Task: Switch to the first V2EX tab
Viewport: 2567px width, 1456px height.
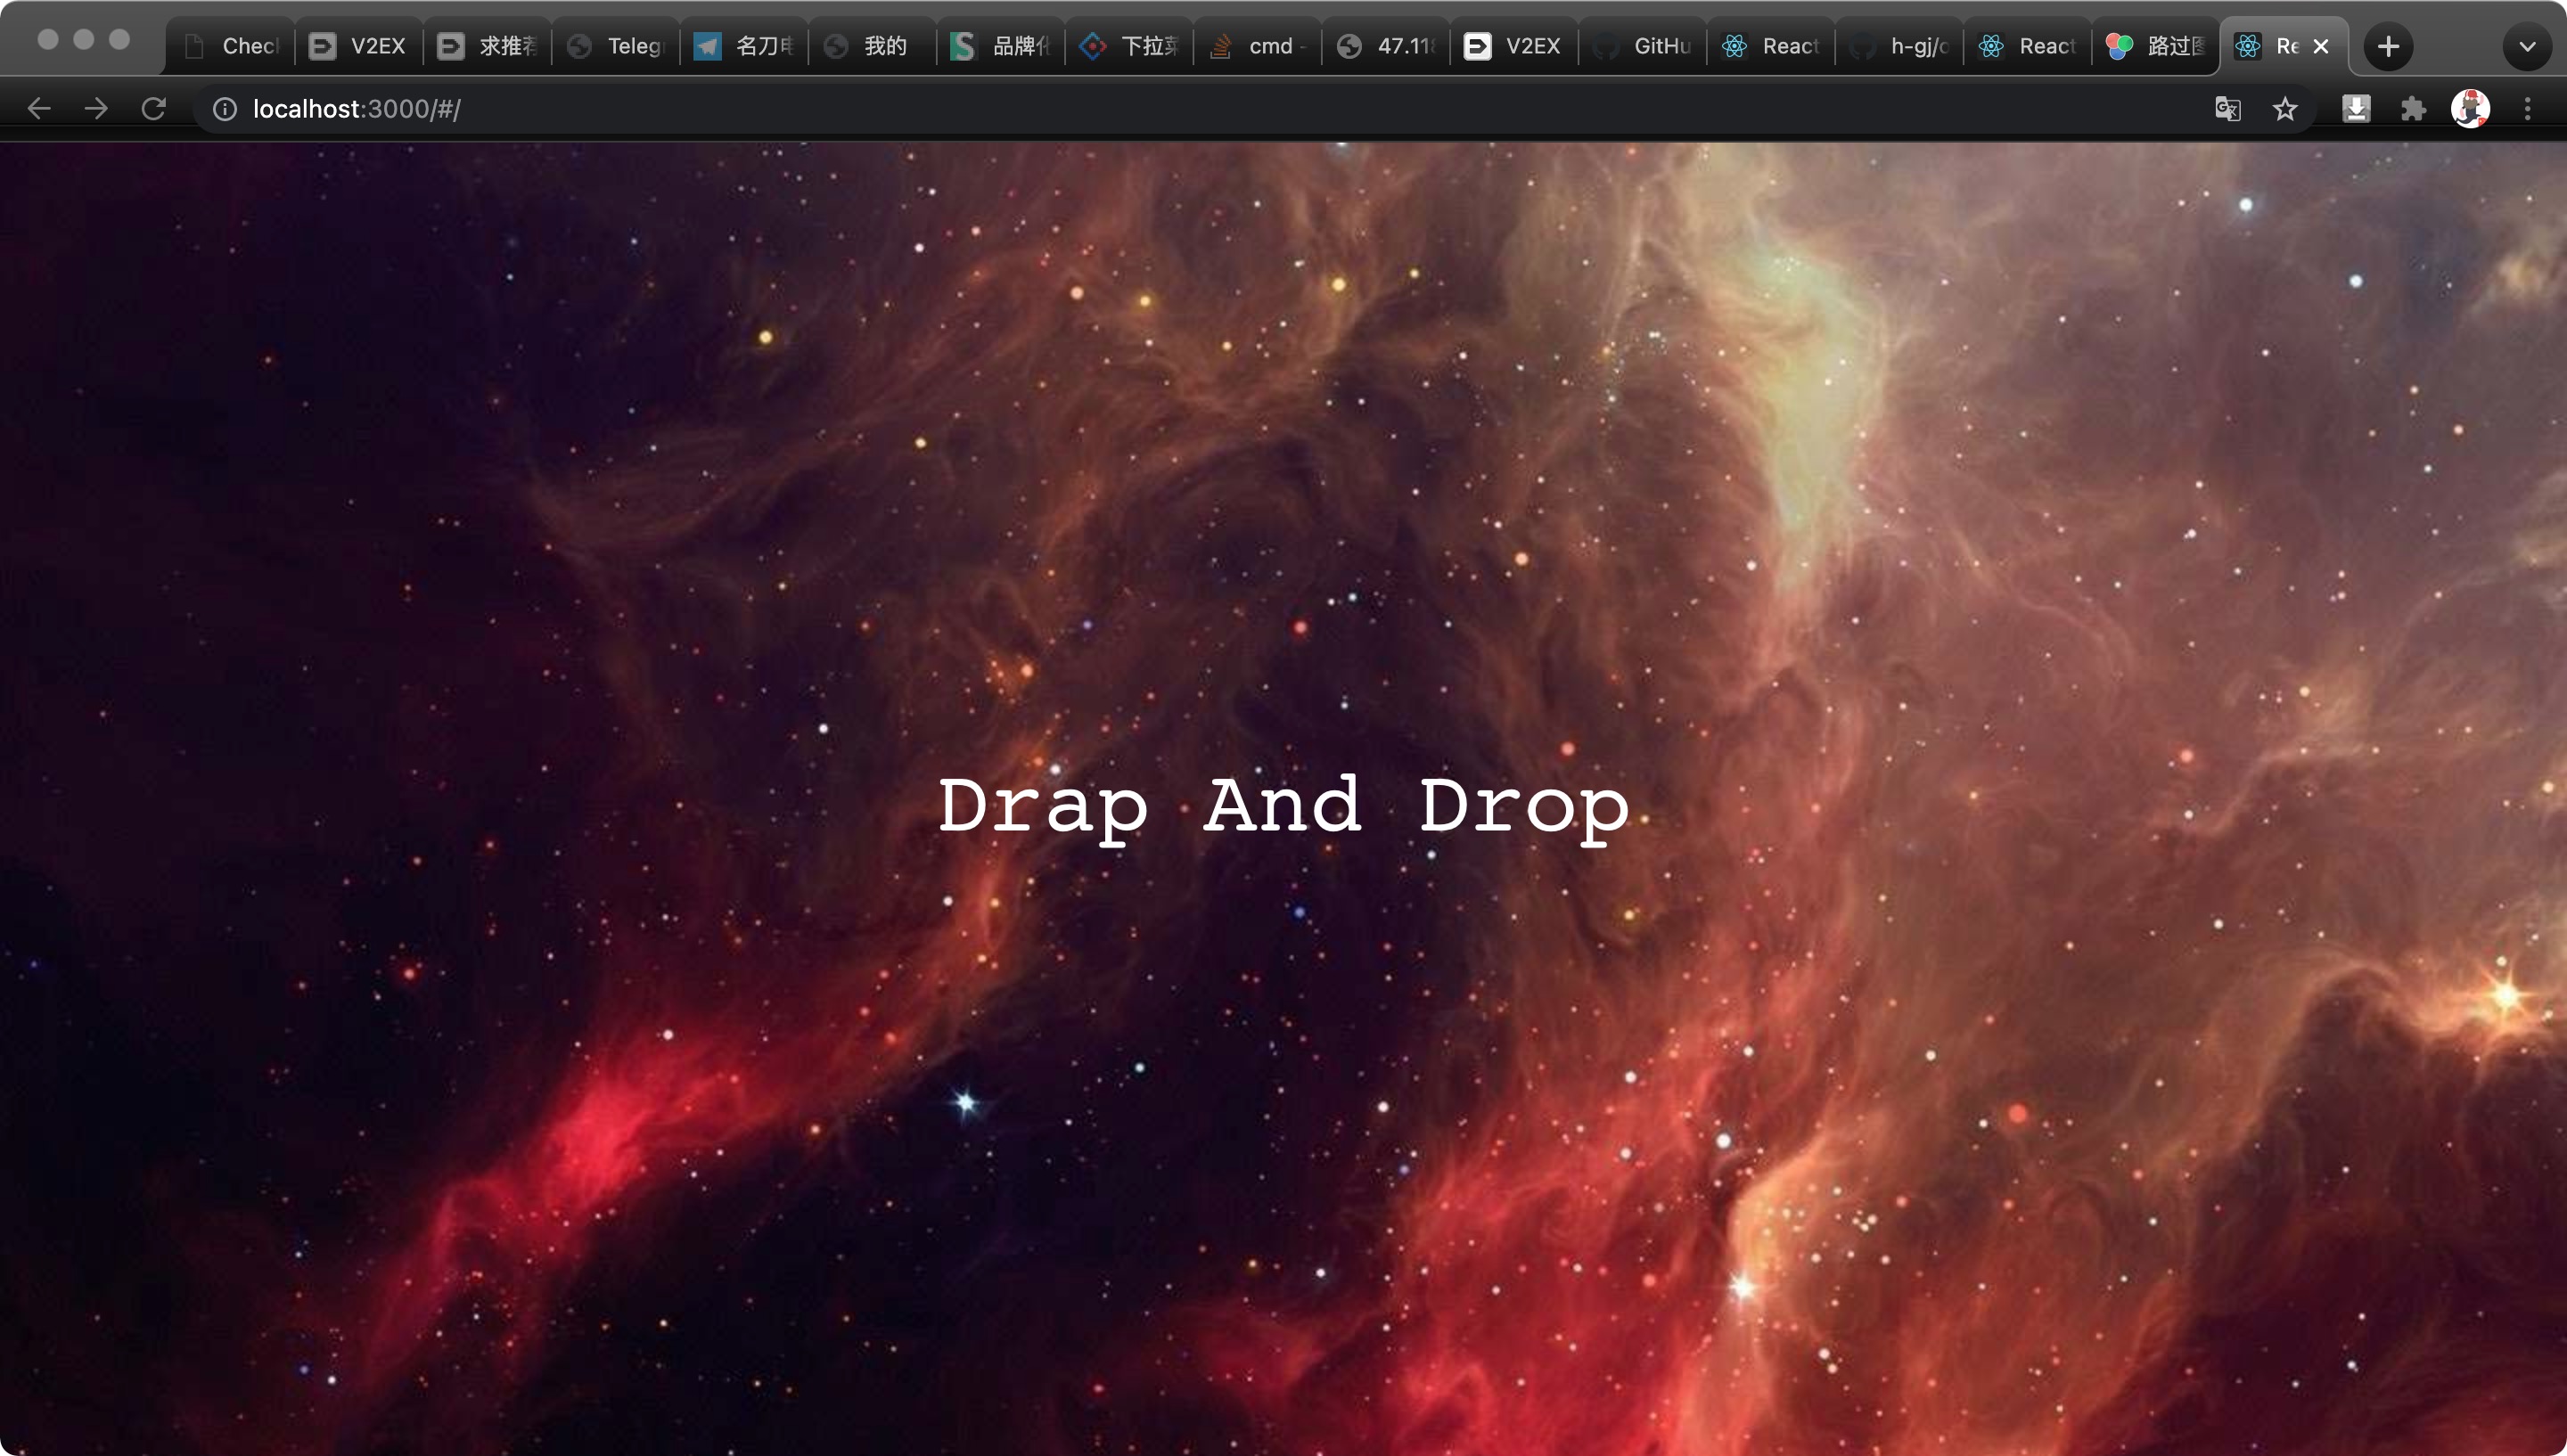Action: tap(359, 46)
